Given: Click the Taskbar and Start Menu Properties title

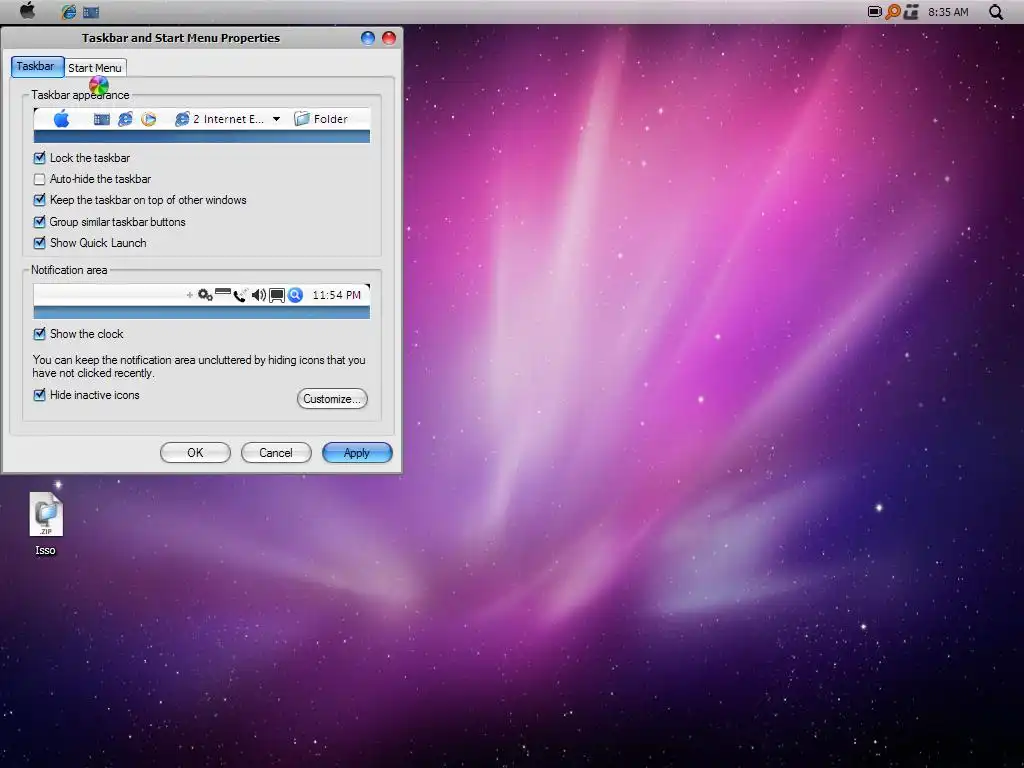Looking at the screenshot, I should (x=181, y=38).
